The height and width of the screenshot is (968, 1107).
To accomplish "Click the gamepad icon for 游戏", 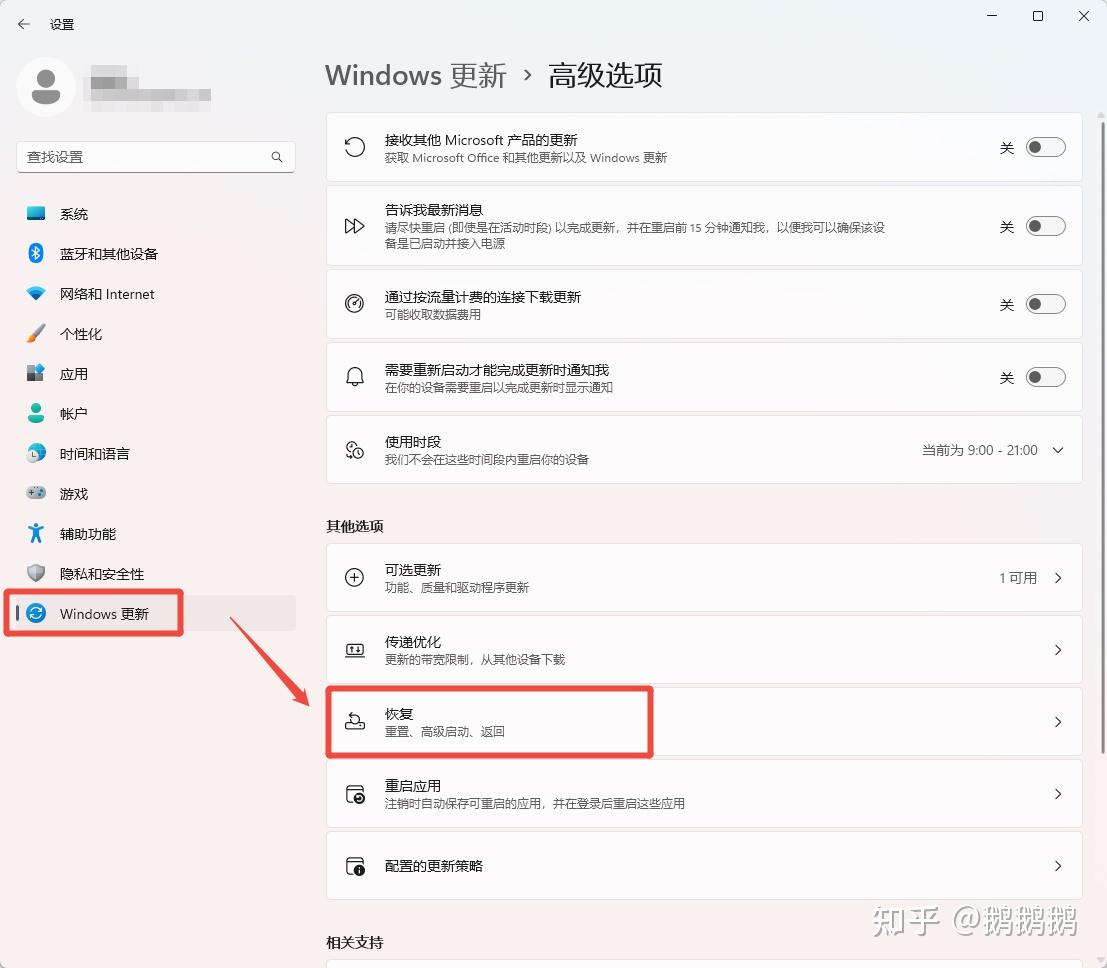I will click(x=36, y=493).
